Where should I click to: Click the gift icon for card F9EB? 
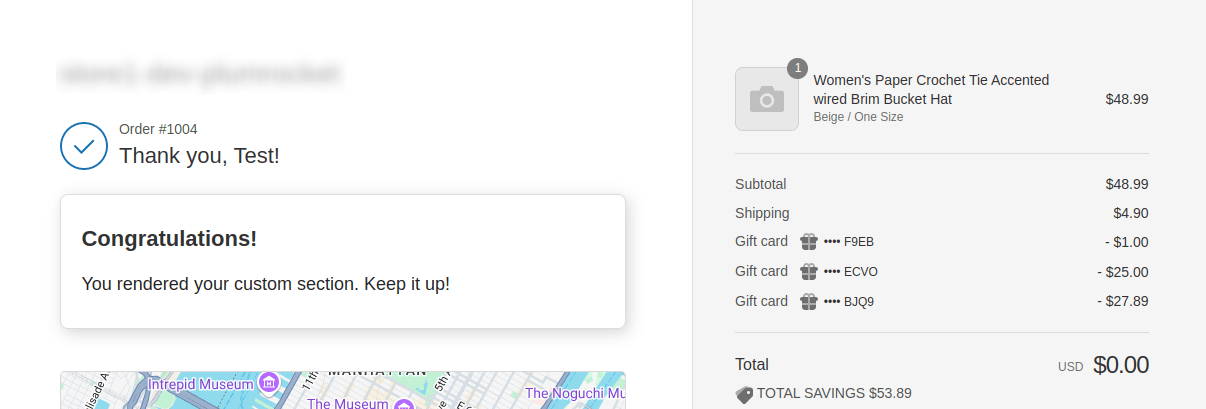809,241
